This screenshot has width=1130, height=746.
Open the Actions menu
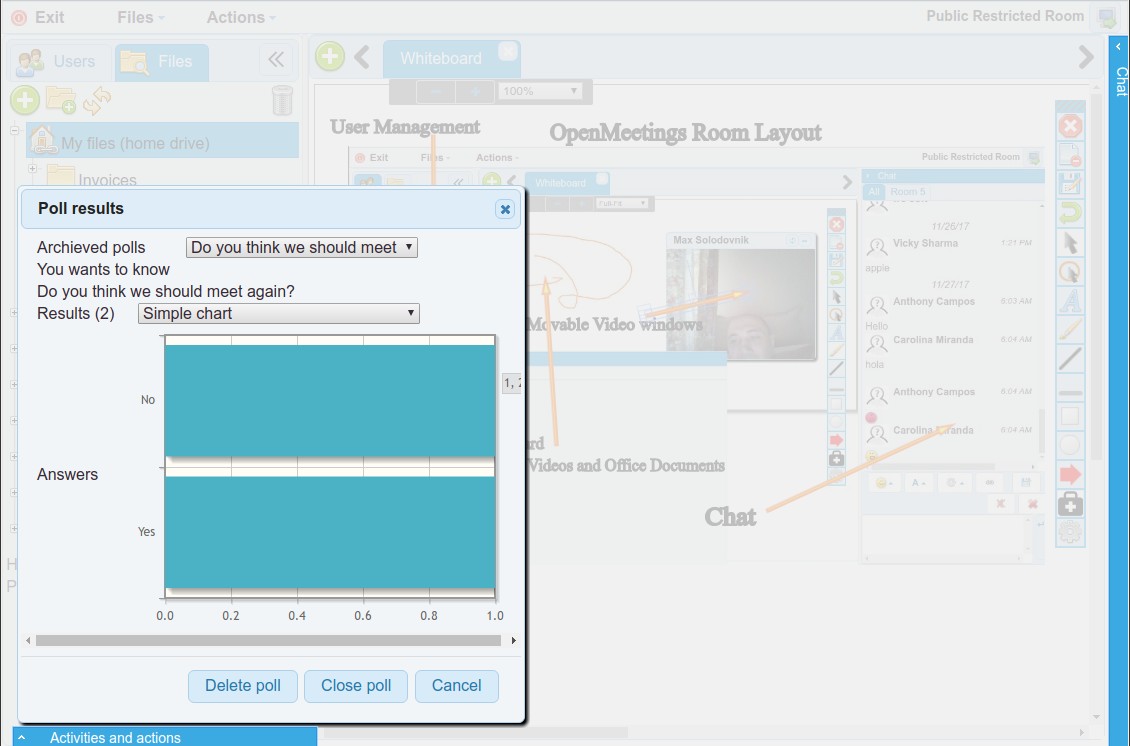pos(240,17)
